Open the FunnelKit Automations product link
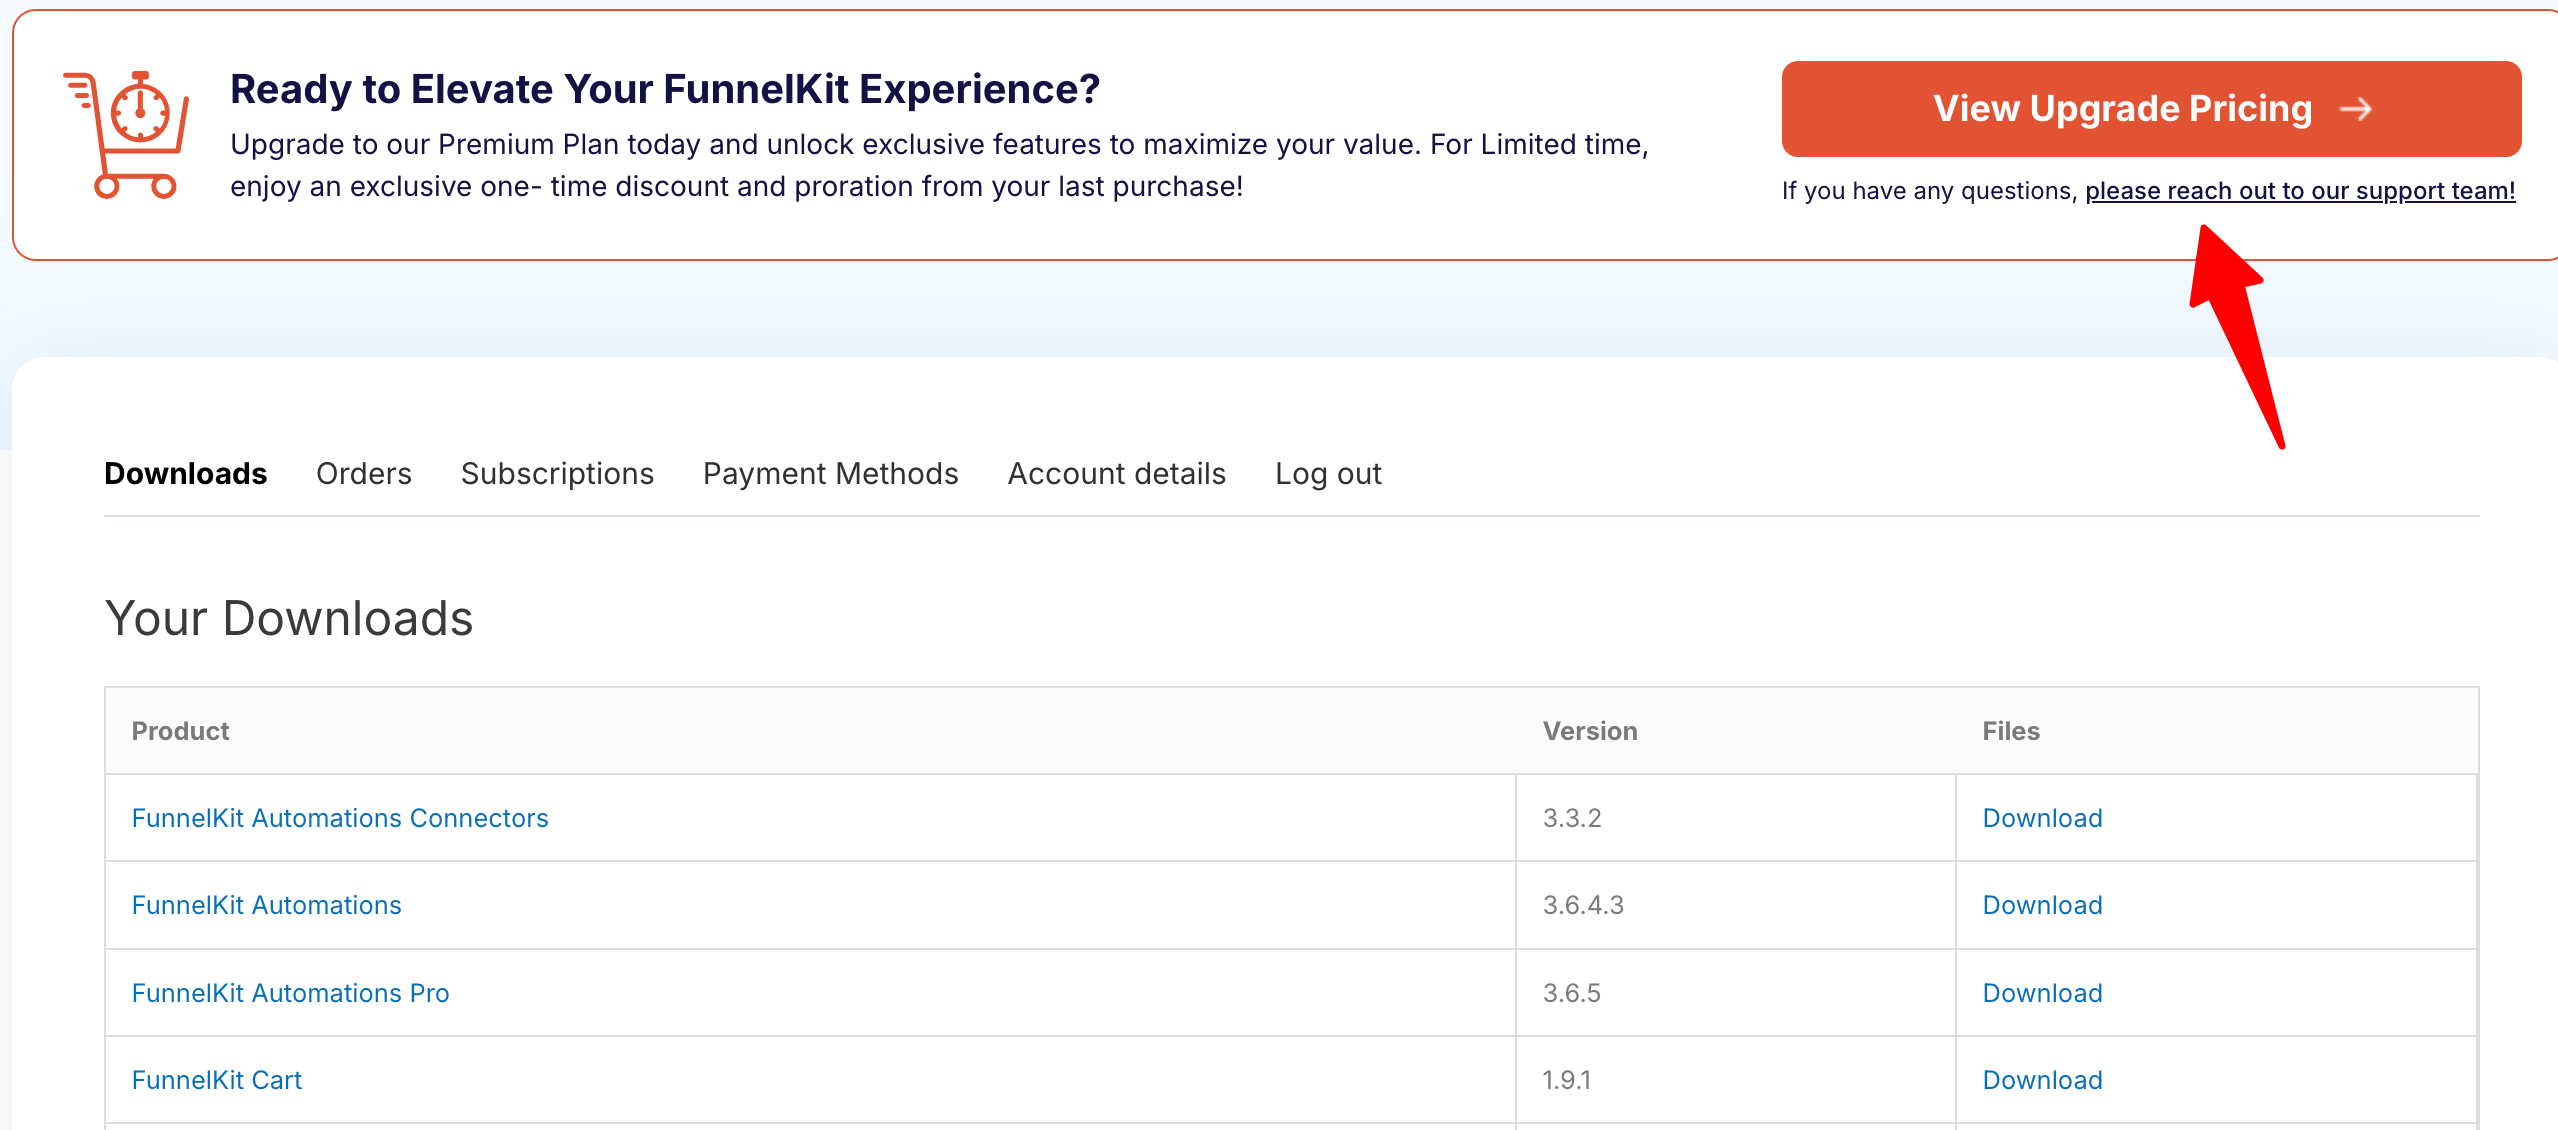The image size is (2558, 1130). click(266, 905)
